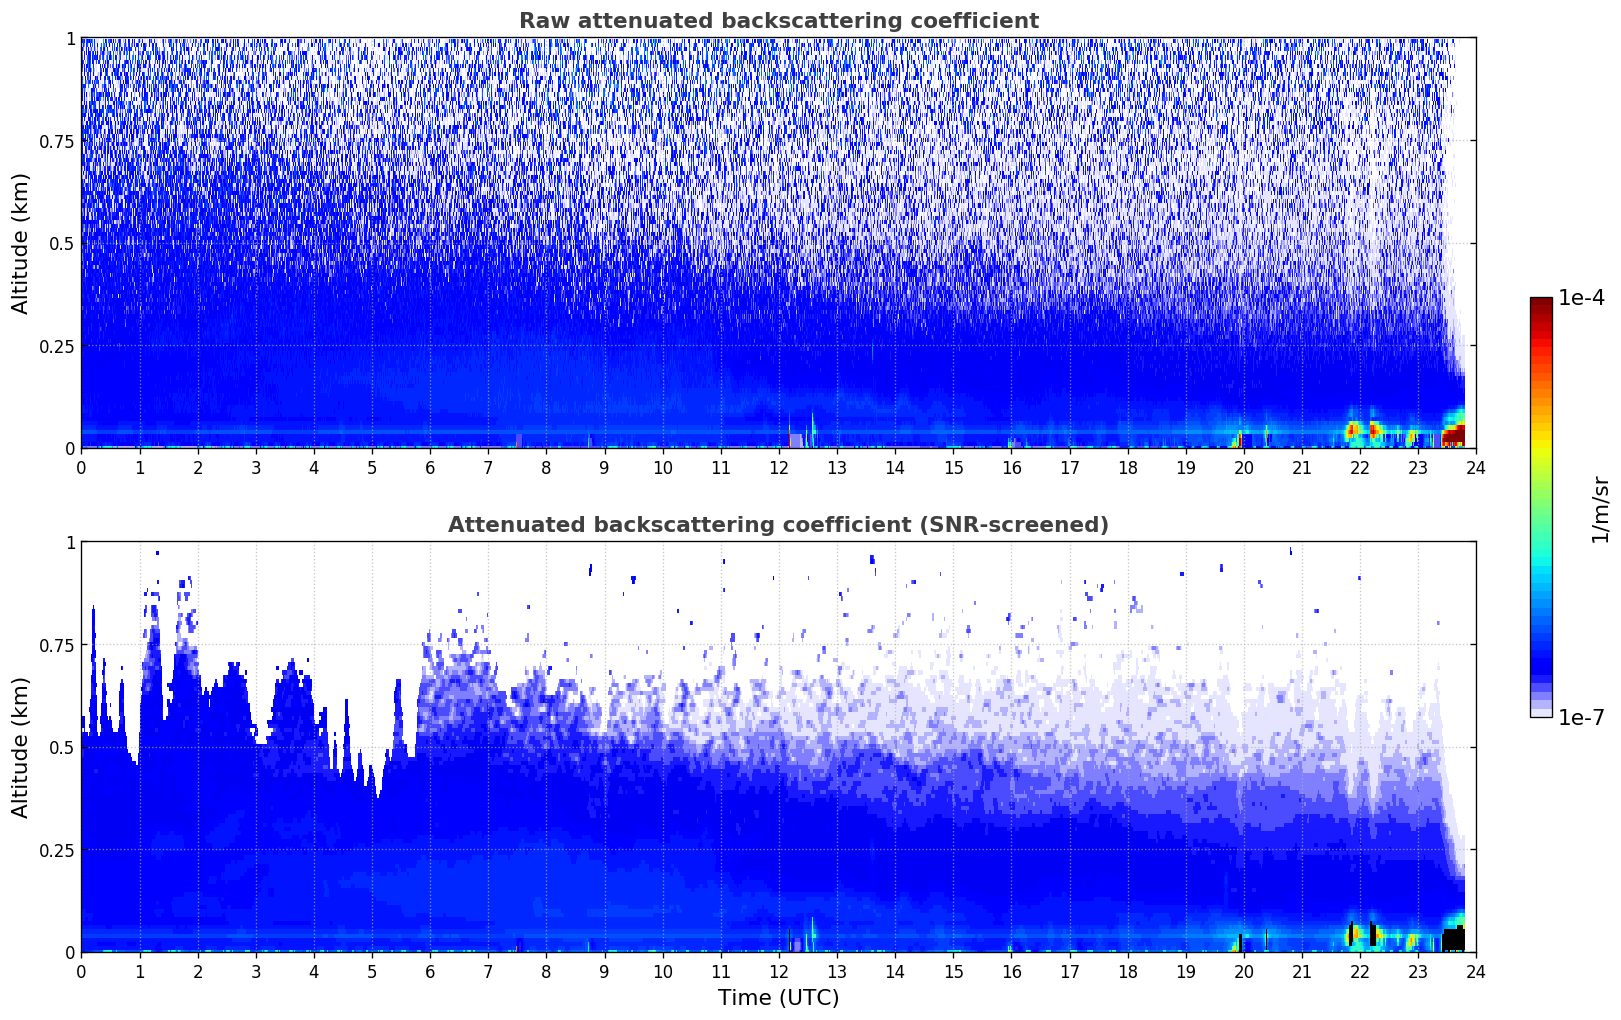This screenshot has height=1020, width=1621.
Task: Click the black screened patch near hour 23.5 in the SNR-screened plot
Action: 1453,939
